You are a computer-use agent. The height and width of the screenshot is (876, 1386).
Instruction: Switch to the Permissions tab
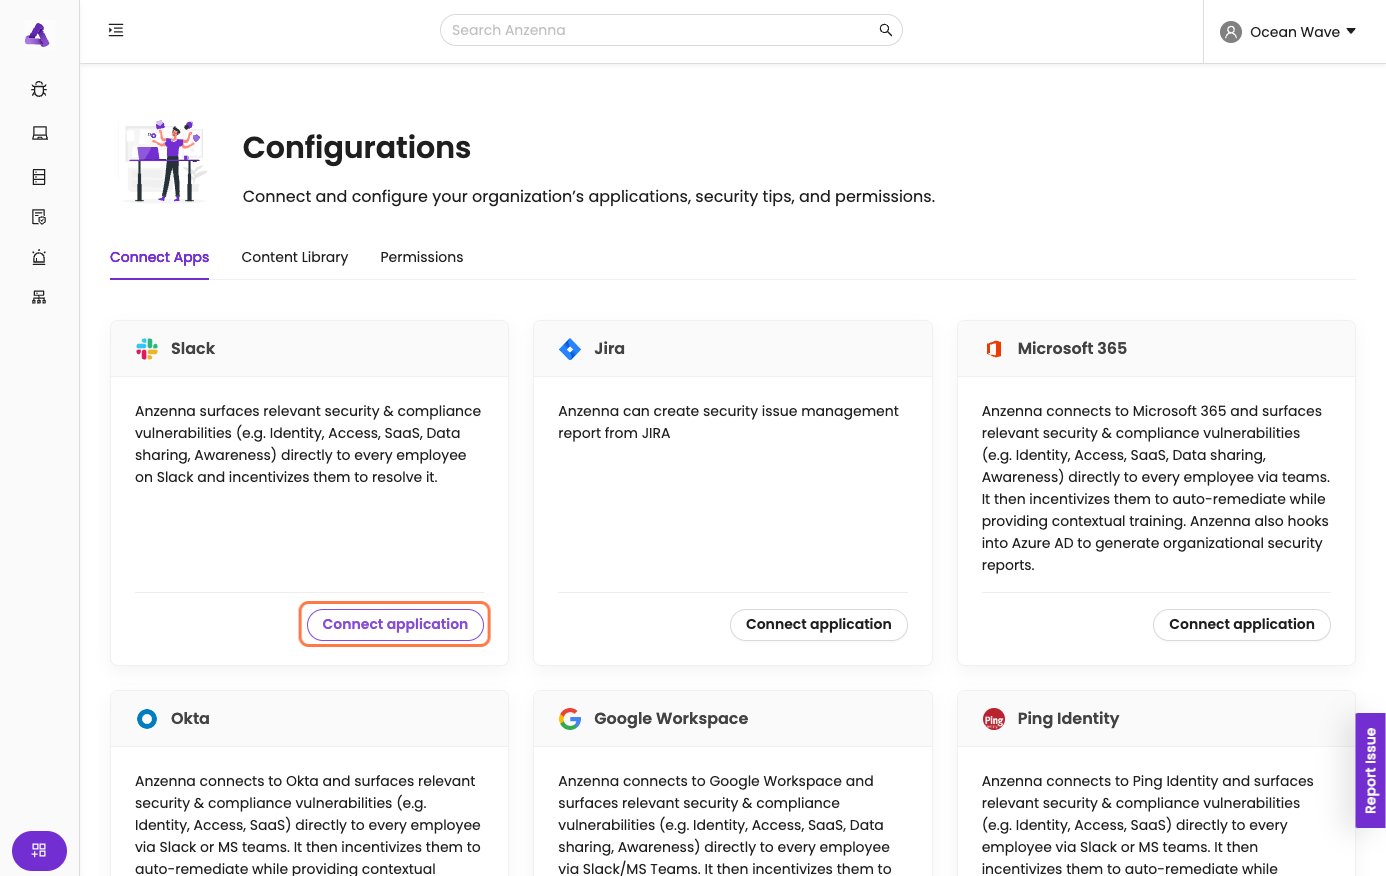pos(422,257)
